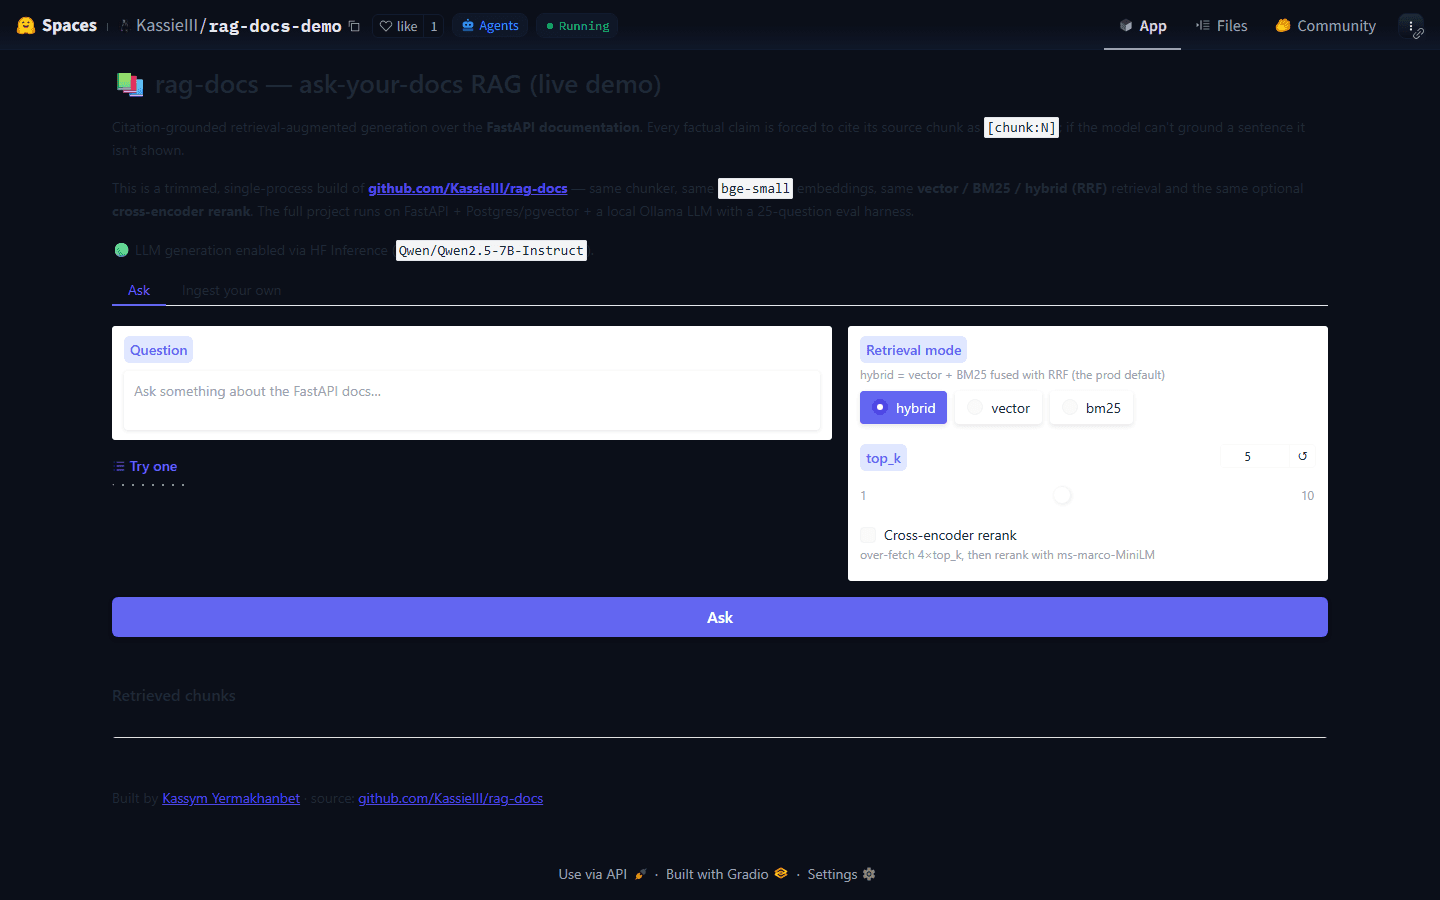Open Use via API
The width and height of the screenshot is (1440, 900).
pyautogui.click(x=602, y=874)
